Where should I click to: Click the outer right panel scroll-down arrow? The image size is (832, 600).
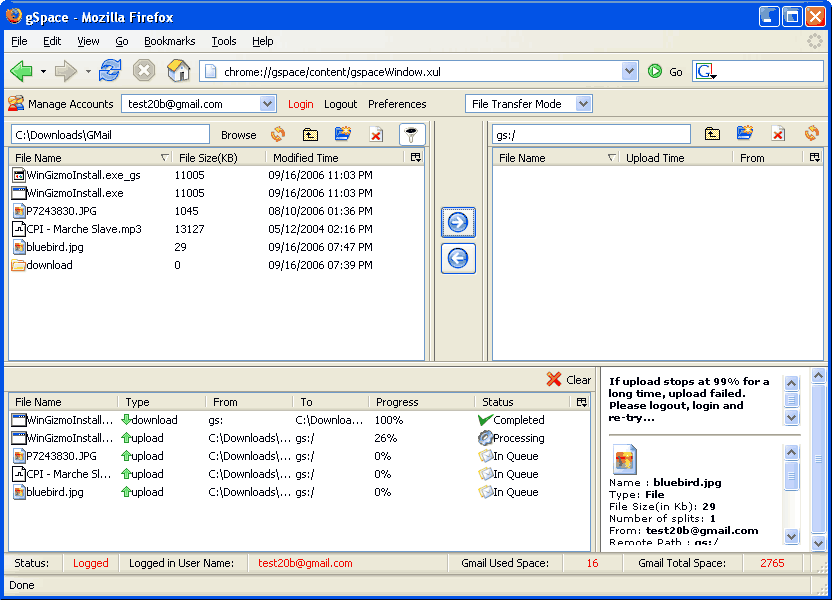click(818, 543)
